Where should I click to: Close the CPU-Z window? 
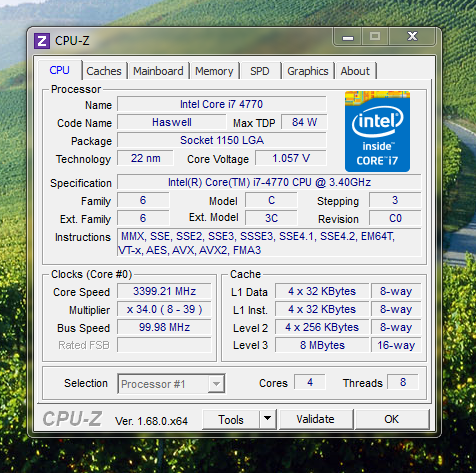pyautogui.click(x=413, y=36)
